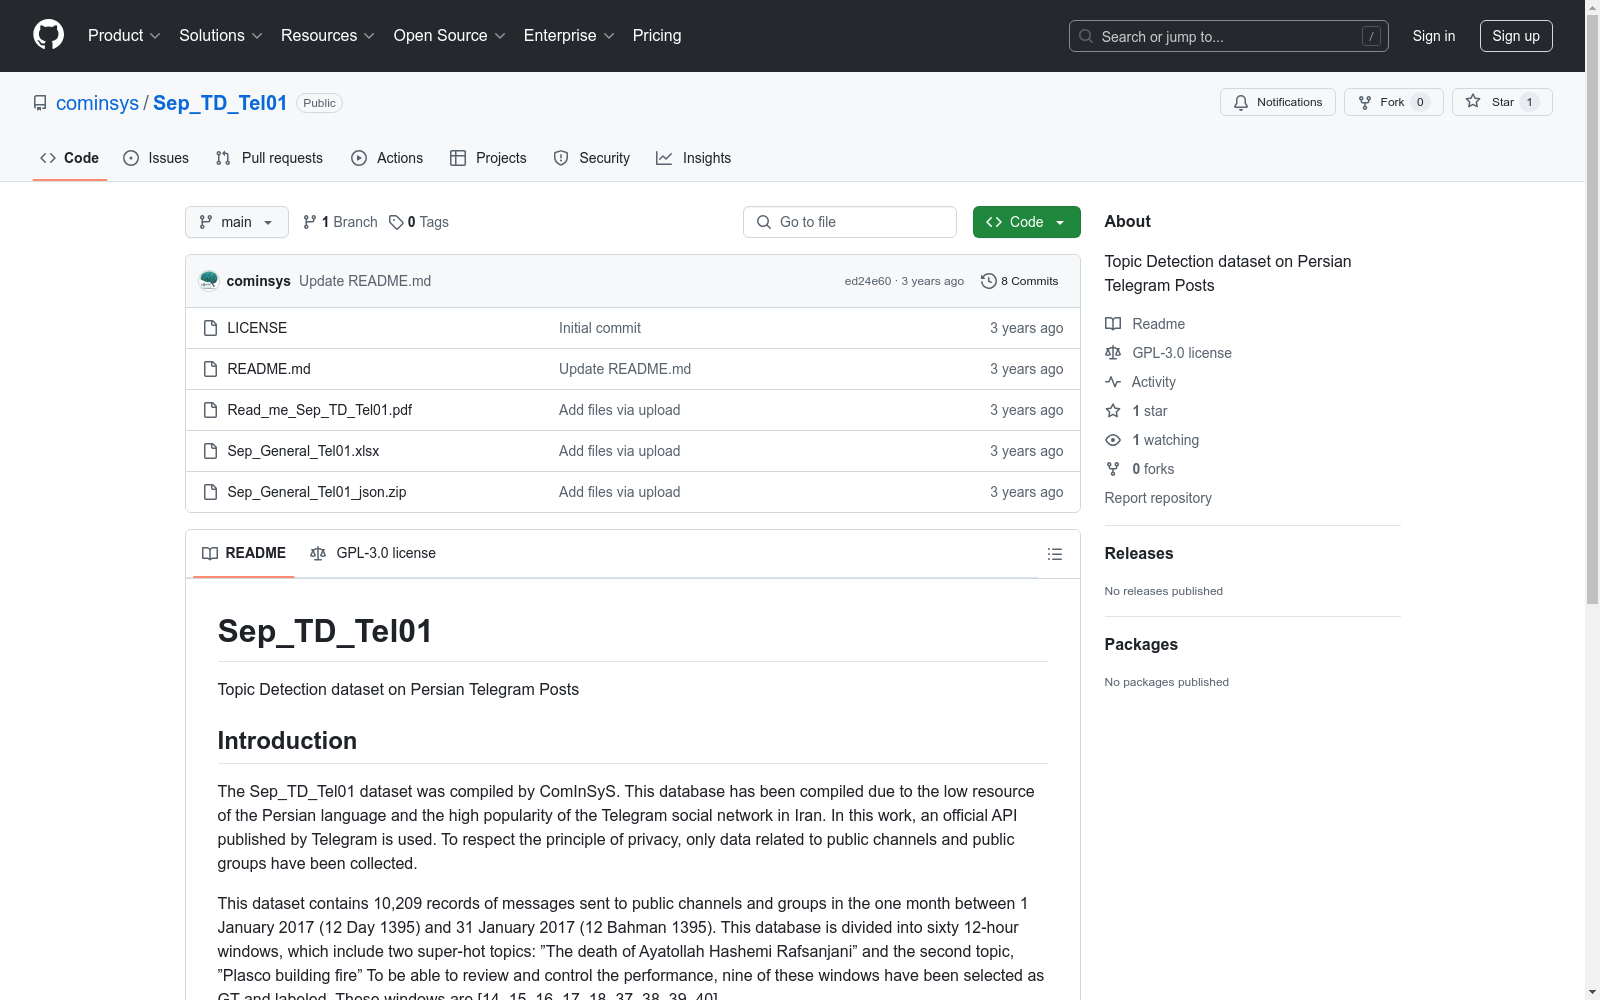The image size is (1600, 1000).
Task: Switch to the Issues tab
Action: tap(156, 158)
